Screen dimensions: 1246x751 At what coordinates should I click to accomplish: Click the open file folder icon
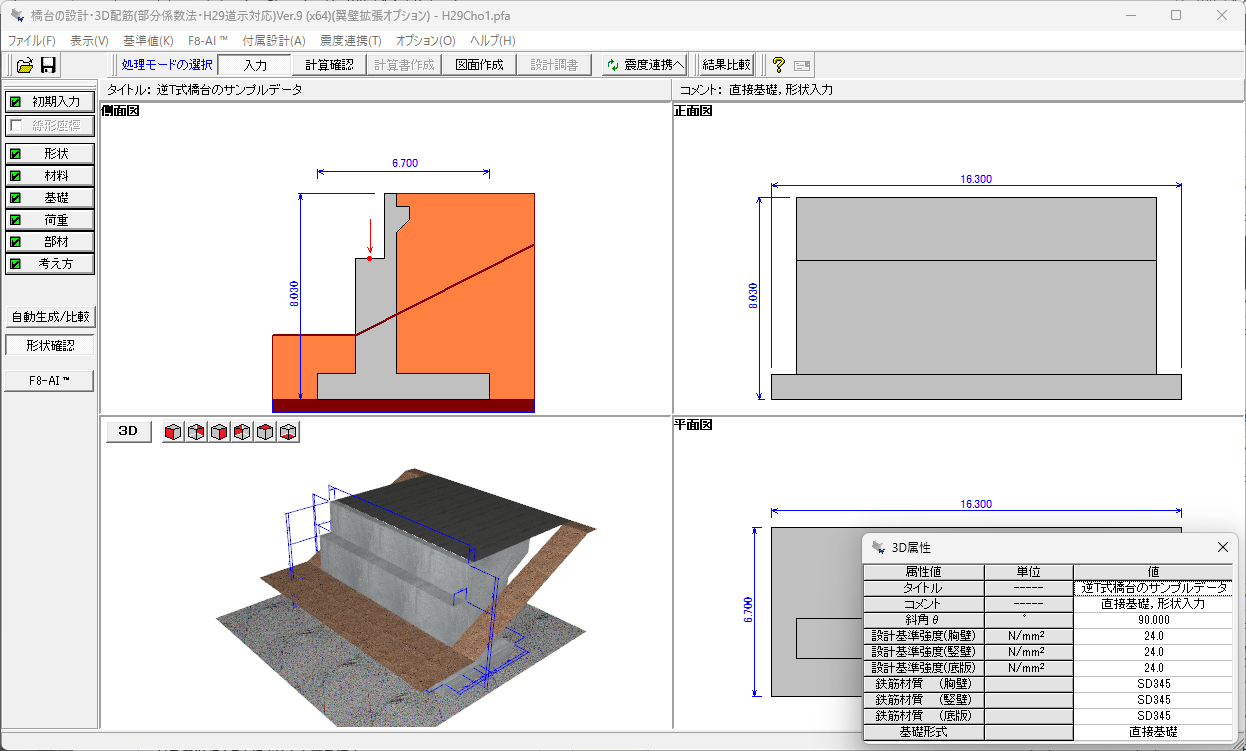25,65
